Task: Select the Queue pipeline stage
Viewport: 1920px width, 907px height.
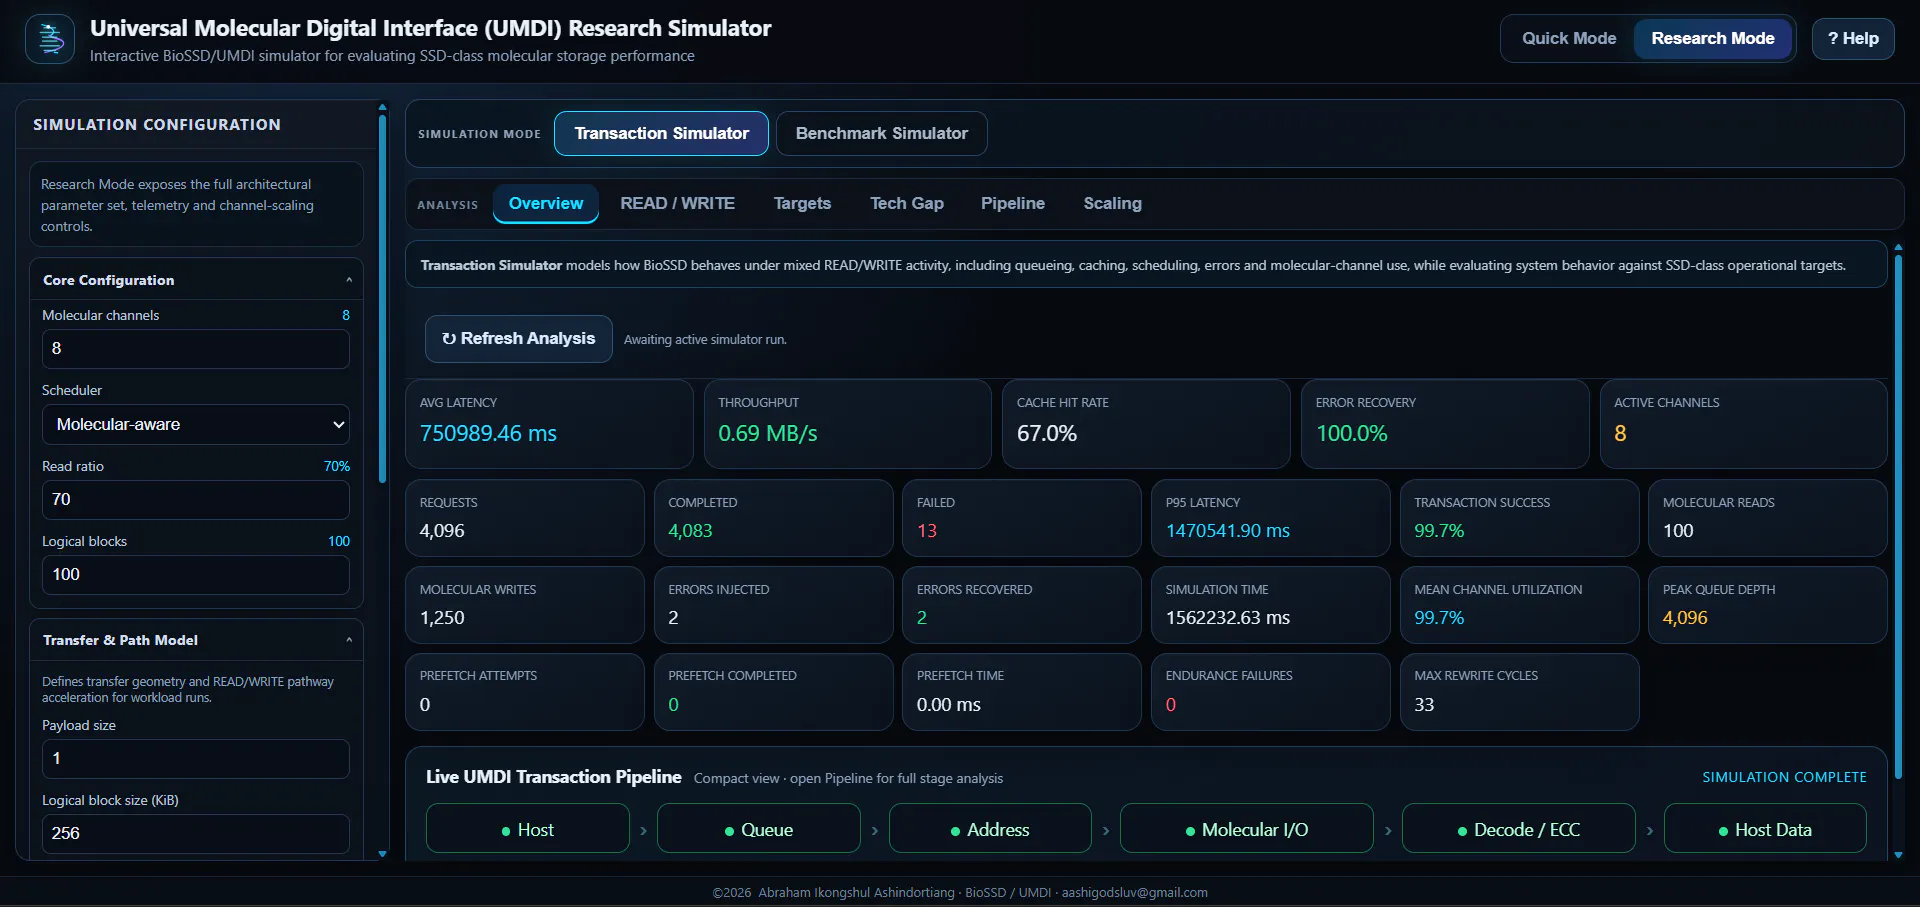Action: click(x=759, y=829)
